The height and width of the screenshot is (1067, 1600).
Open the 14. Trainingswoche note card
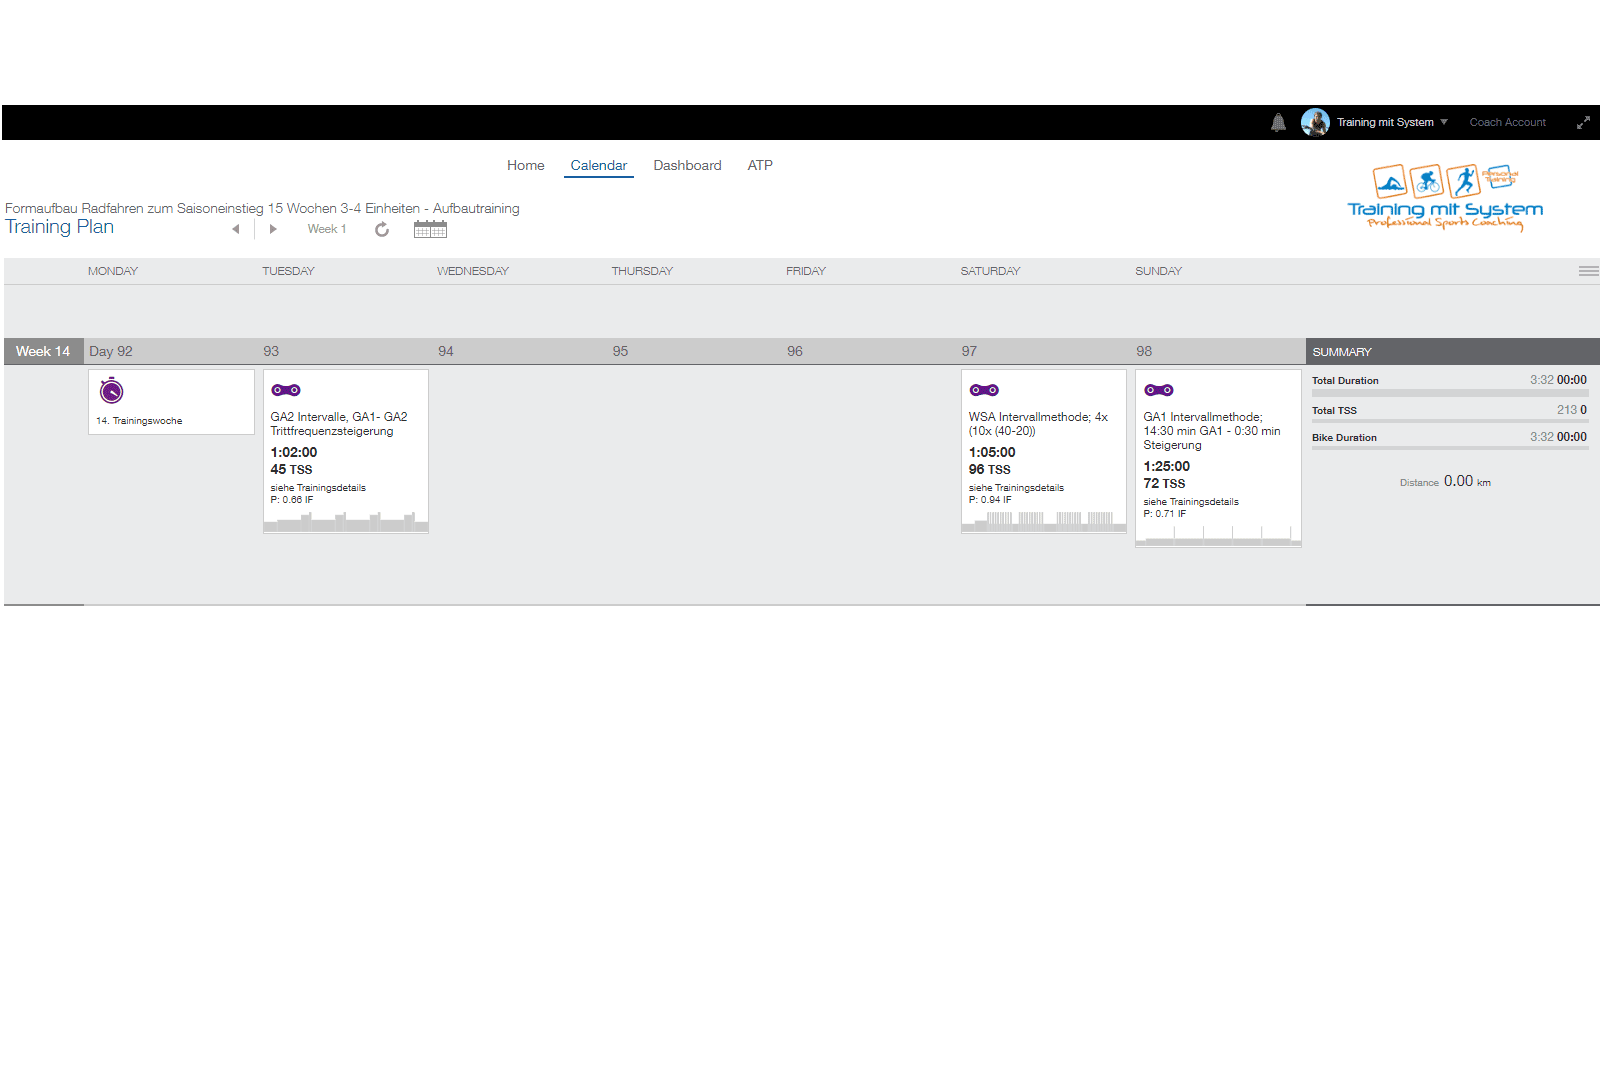tap(171, 402)
